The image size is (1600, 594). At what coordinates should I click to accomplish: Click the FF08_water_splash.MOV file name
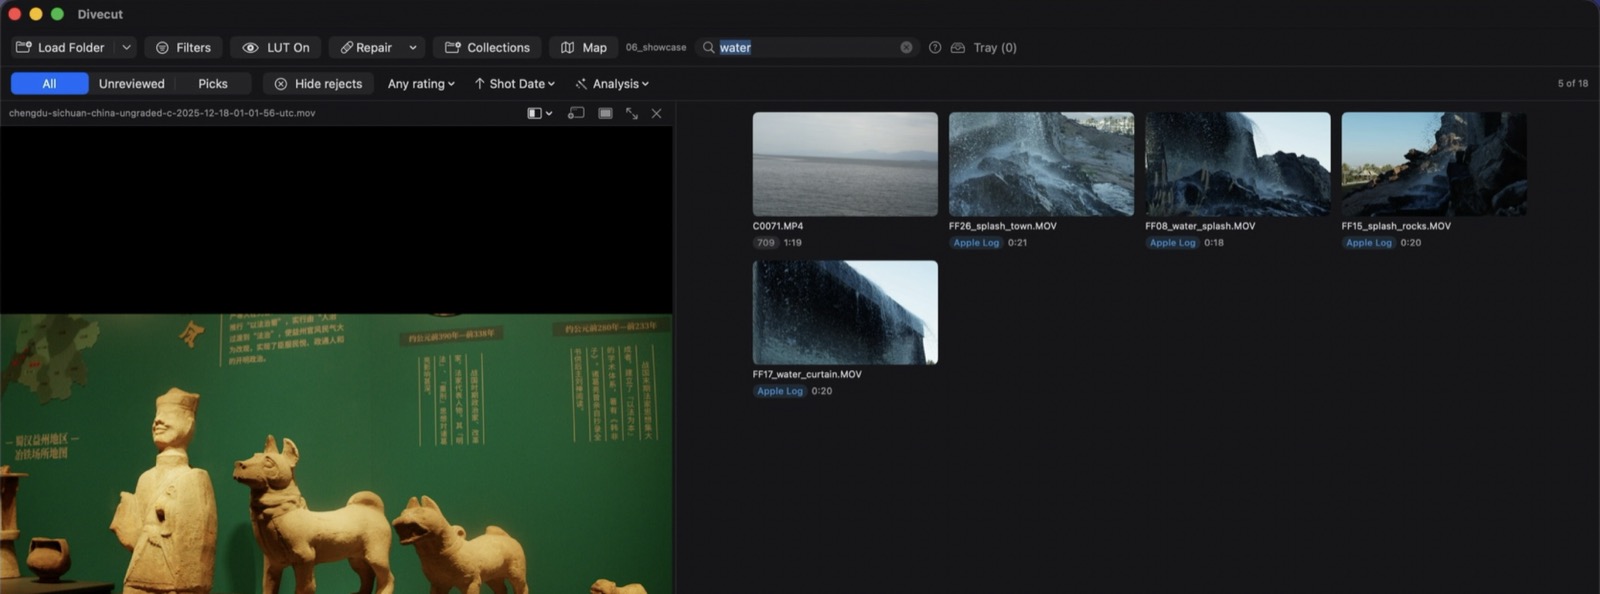[x=1200, y=226]
